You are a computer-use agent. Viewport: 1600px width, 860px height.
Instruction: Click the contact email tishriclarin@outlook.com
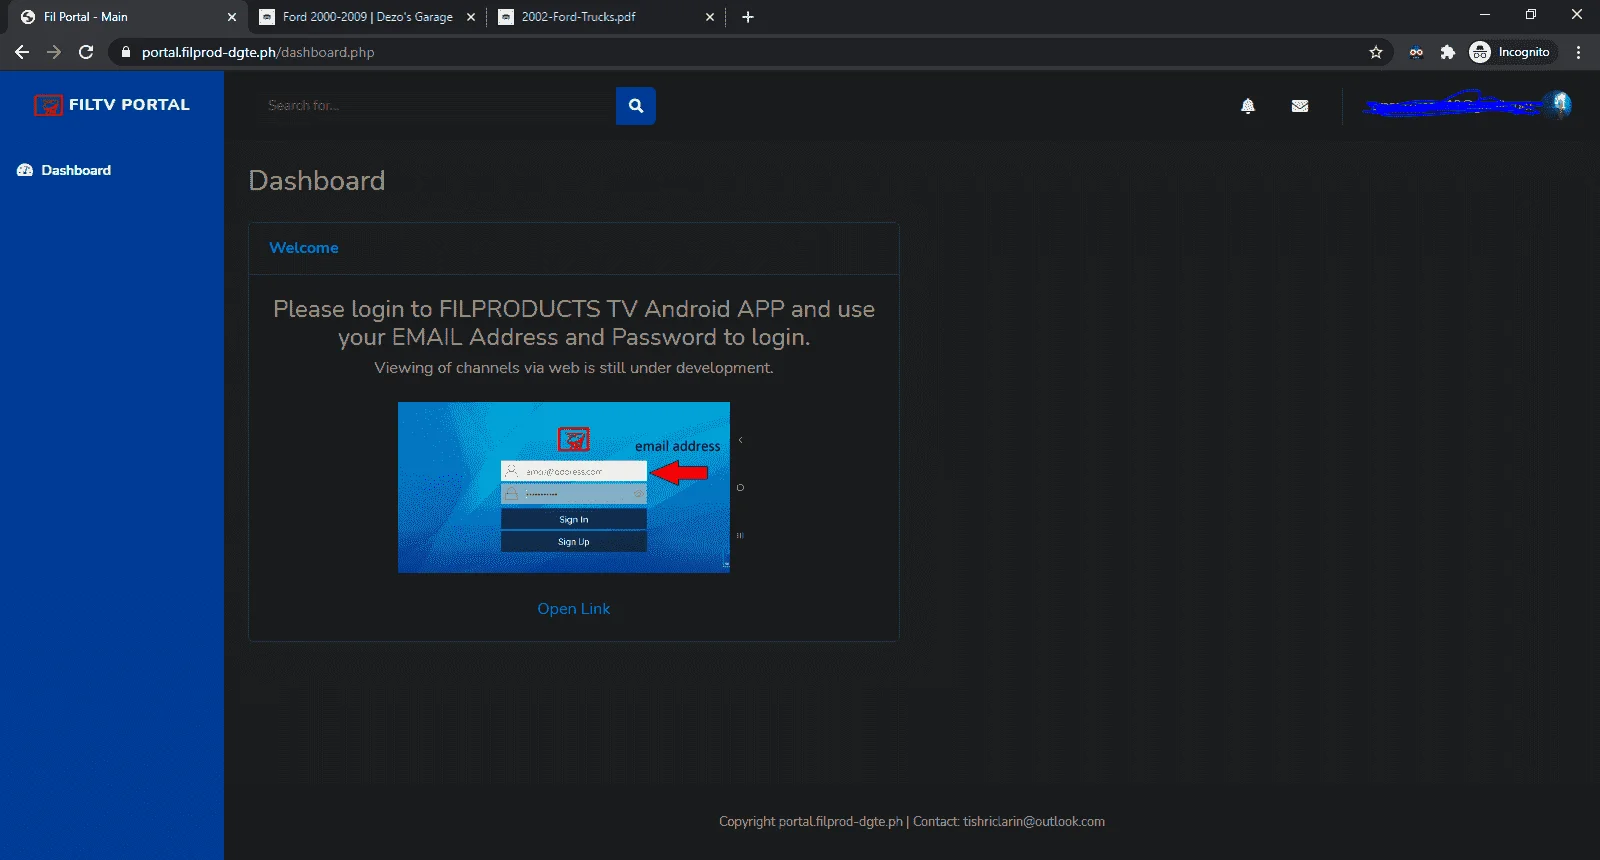click(x=1034, y=822)
